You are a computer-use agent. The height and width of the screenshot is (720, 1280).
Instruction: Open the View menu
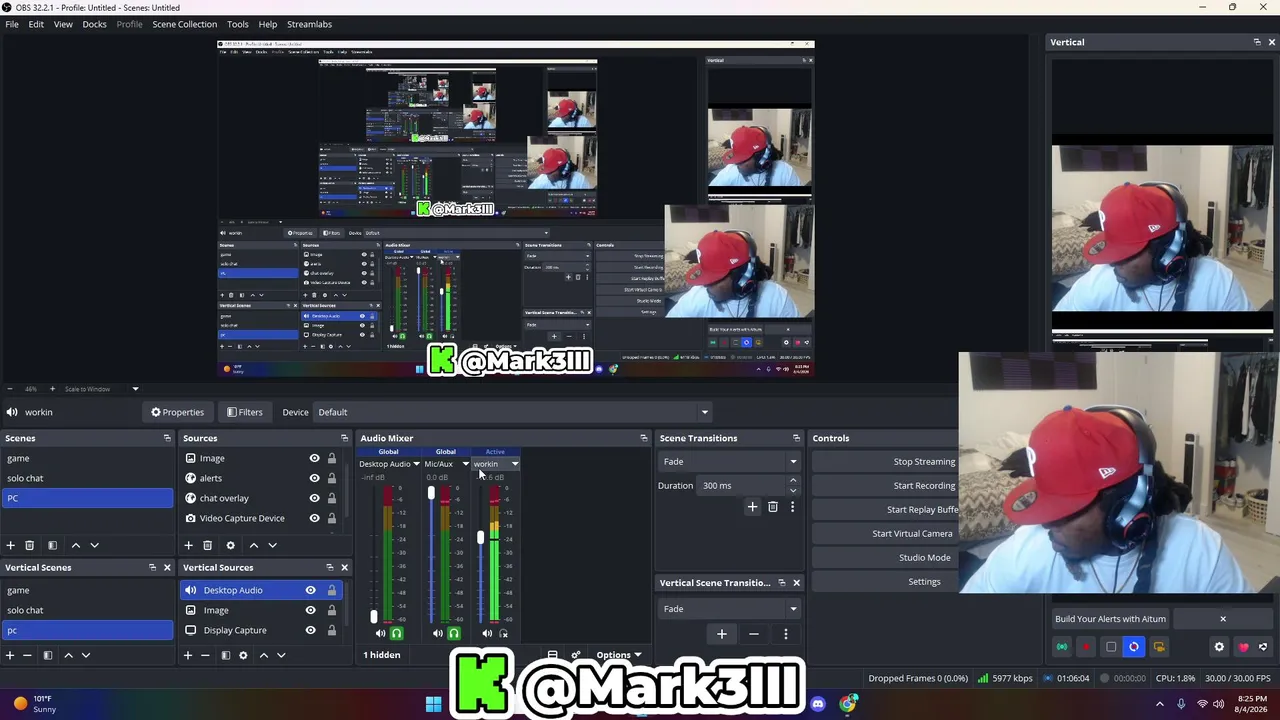63,24
